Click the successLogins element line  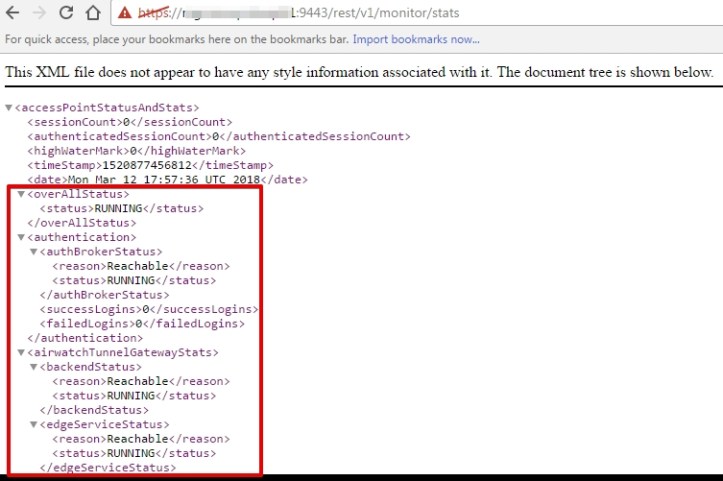(x=149, y=310)
